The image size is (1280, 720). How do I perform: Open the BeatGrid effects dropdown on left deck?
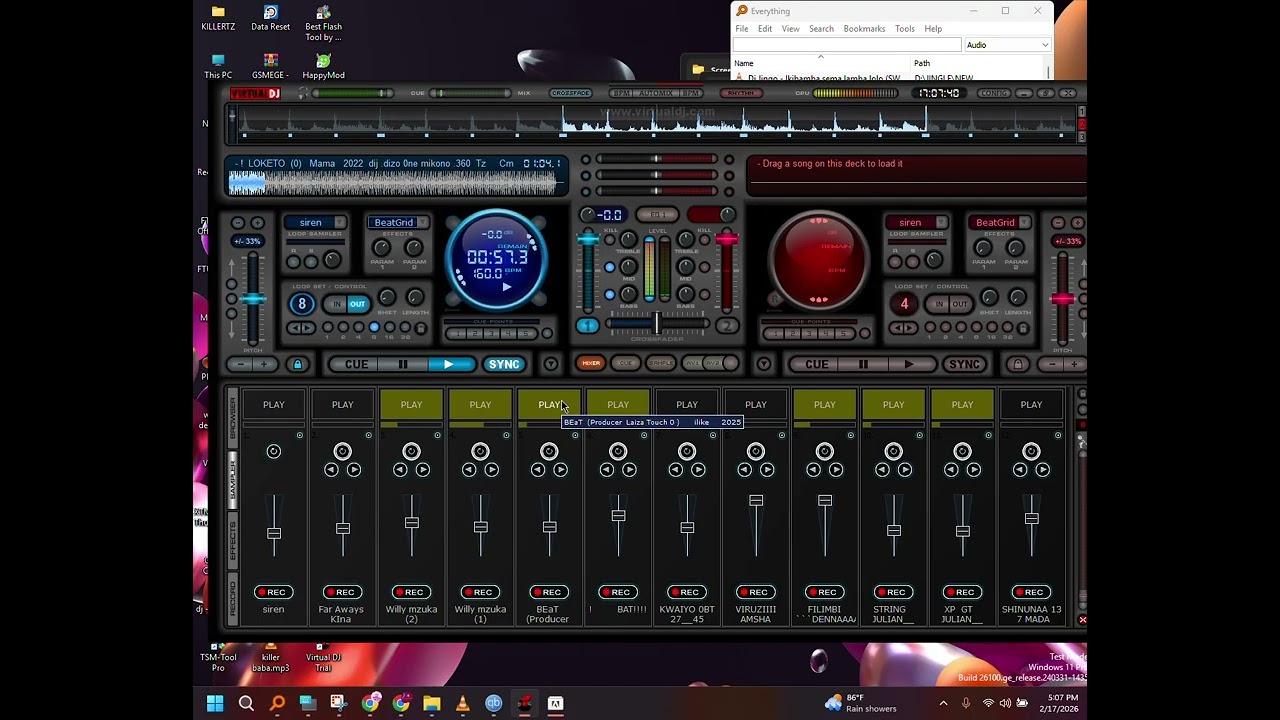(423, 223)
